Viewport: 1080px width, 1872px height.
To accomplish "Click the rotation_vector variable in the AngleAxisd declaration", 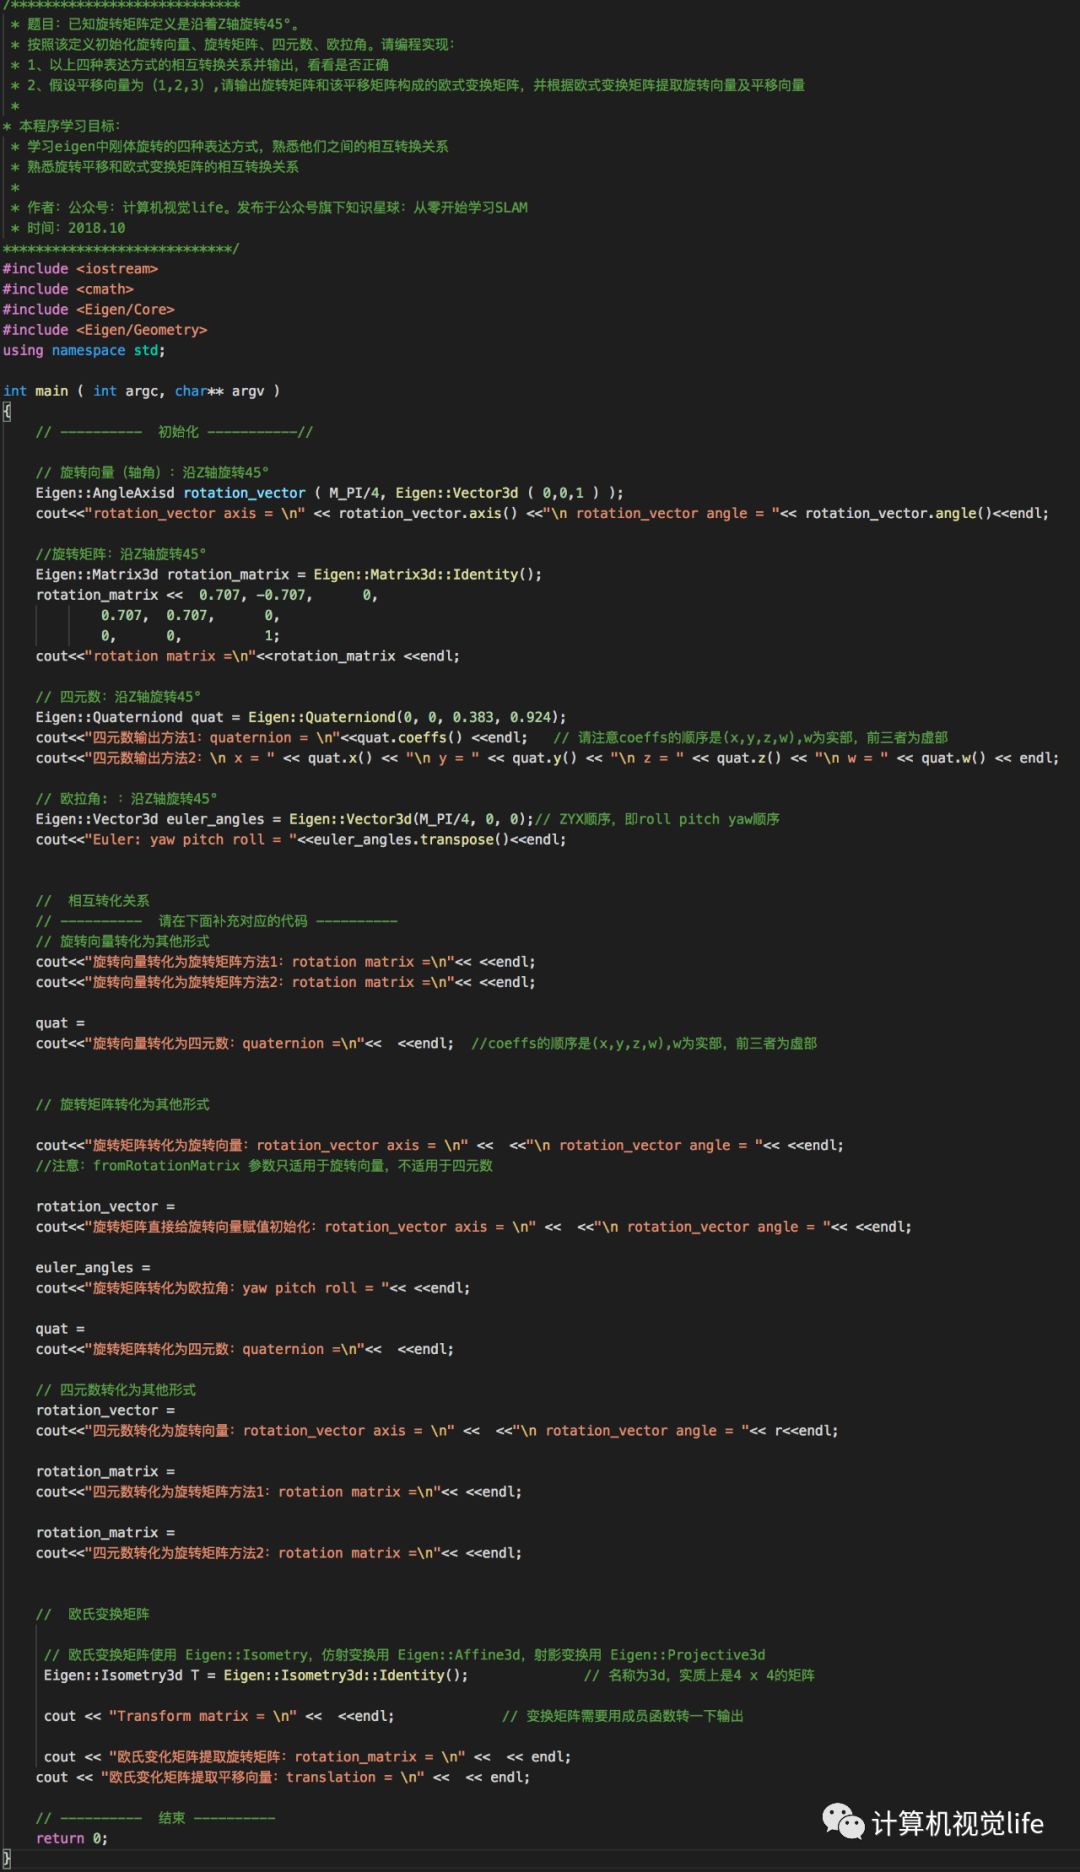I will coord(244,493).
